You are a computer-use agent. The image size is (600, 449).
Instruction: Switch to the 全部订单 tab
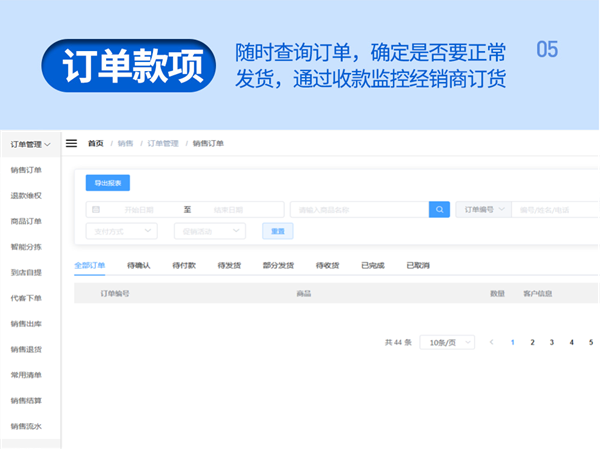(x=90, y=265)
